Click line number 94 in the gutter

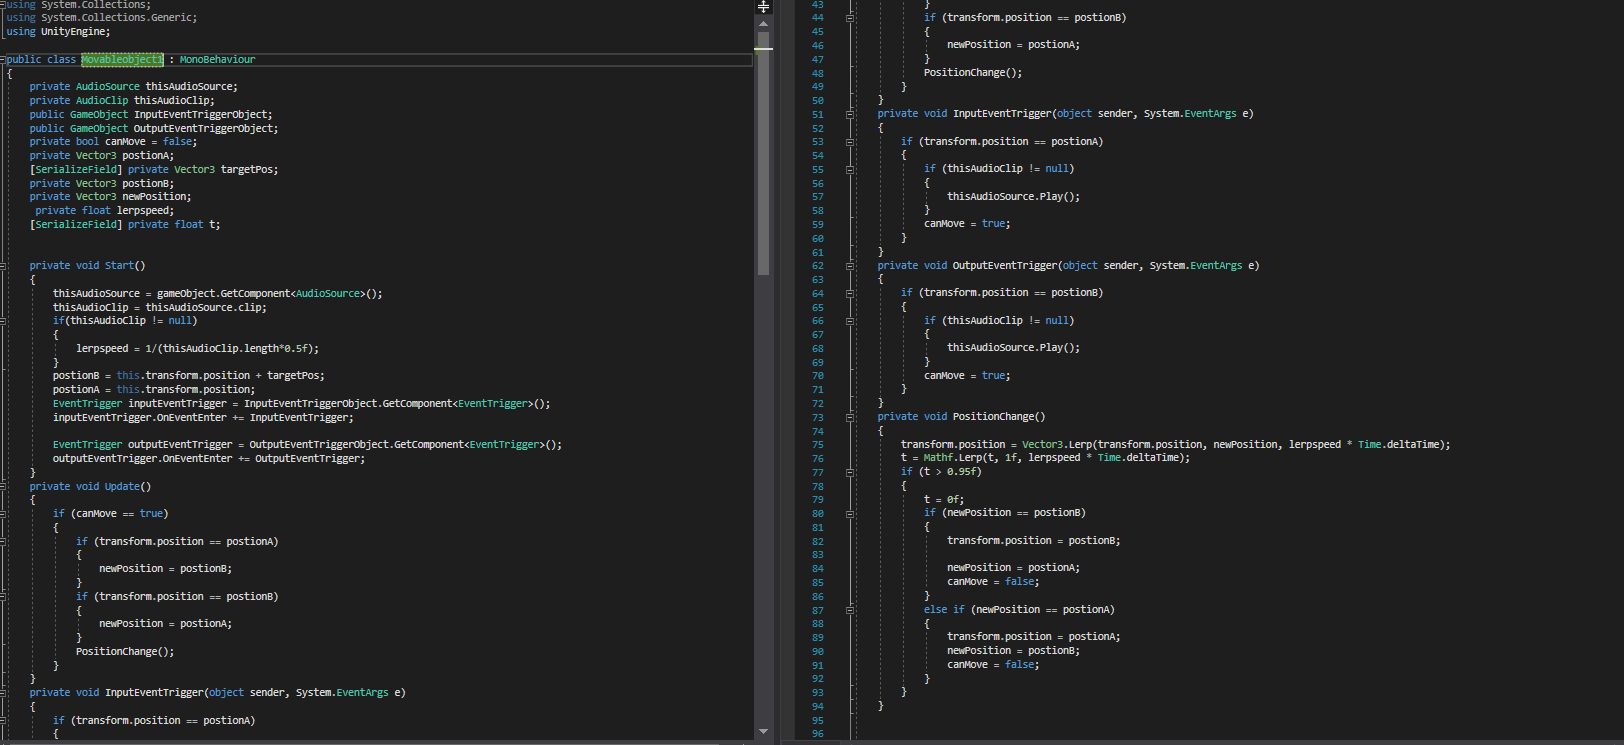click(x=818, y=706)
